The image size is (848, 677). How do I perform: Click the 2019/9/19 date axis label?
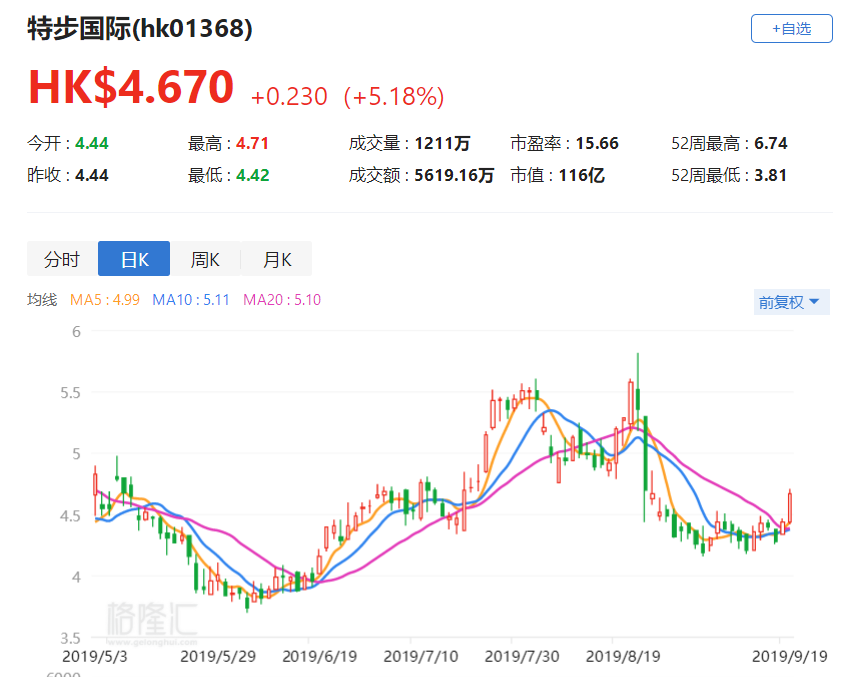pos(790,656)
